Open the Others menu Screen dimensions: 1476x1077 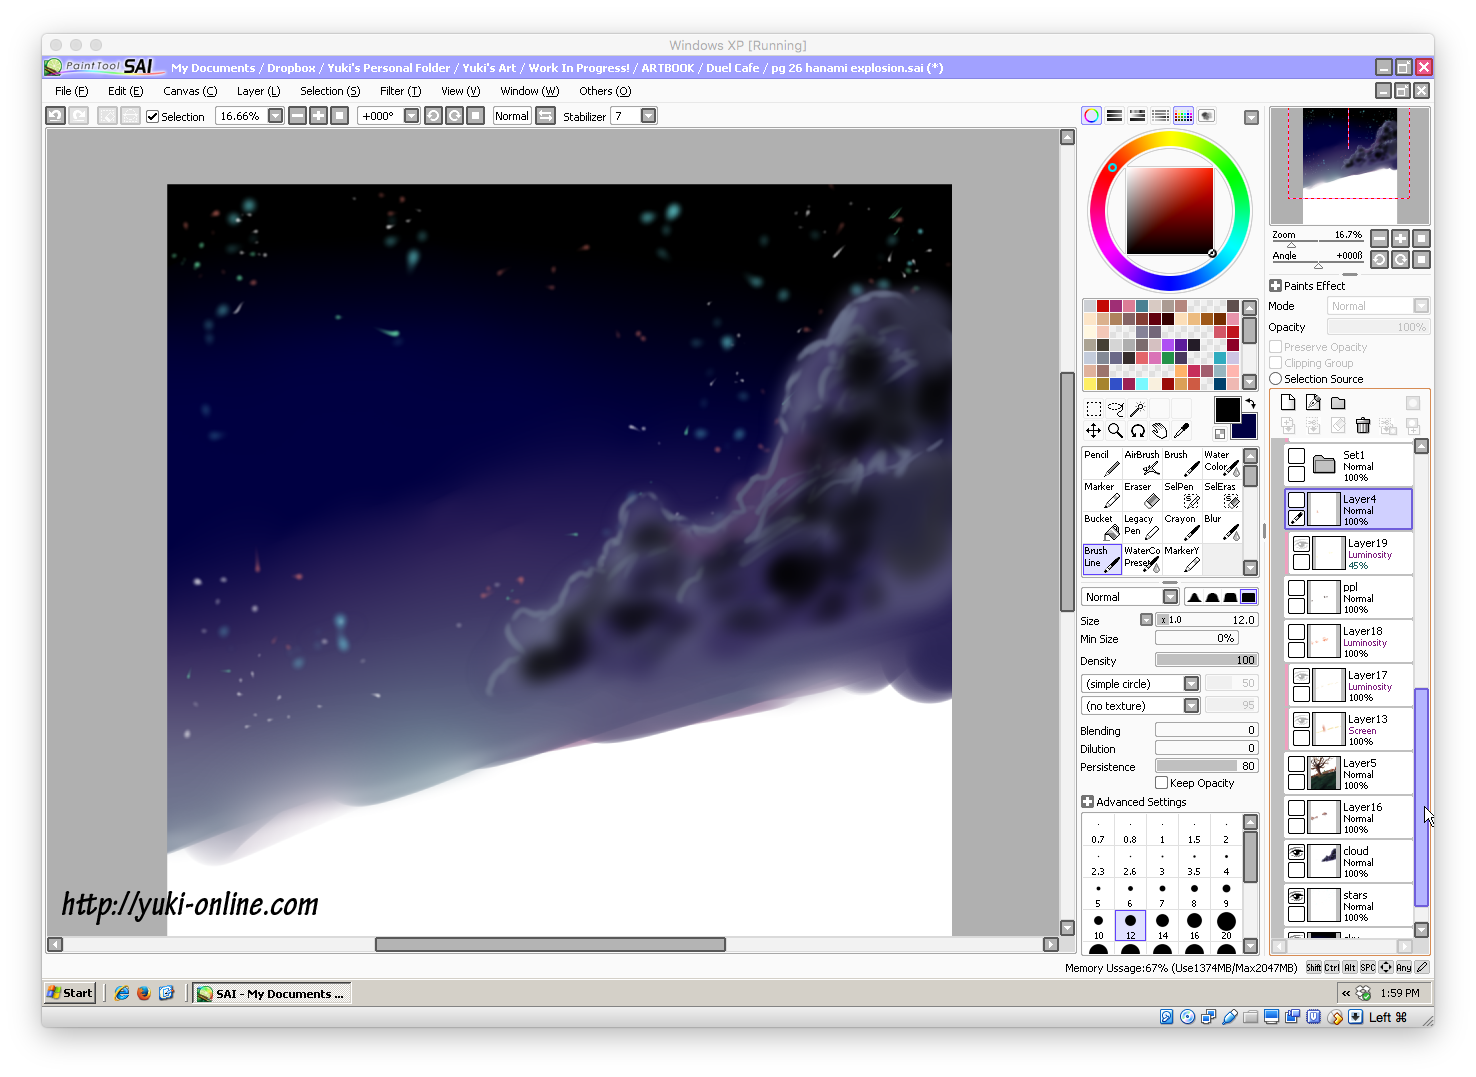pyautogui.click(x=605, y=91)
